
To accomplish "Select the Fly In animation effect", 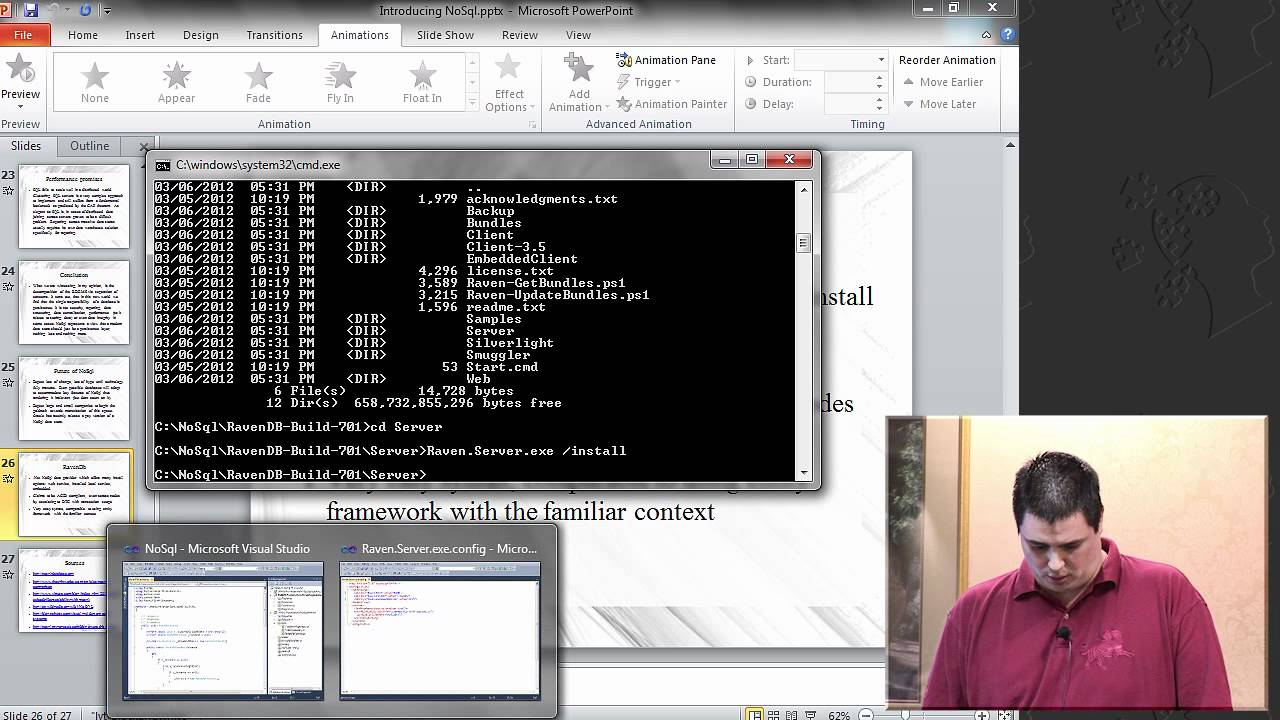I will (x=340, y=81).
